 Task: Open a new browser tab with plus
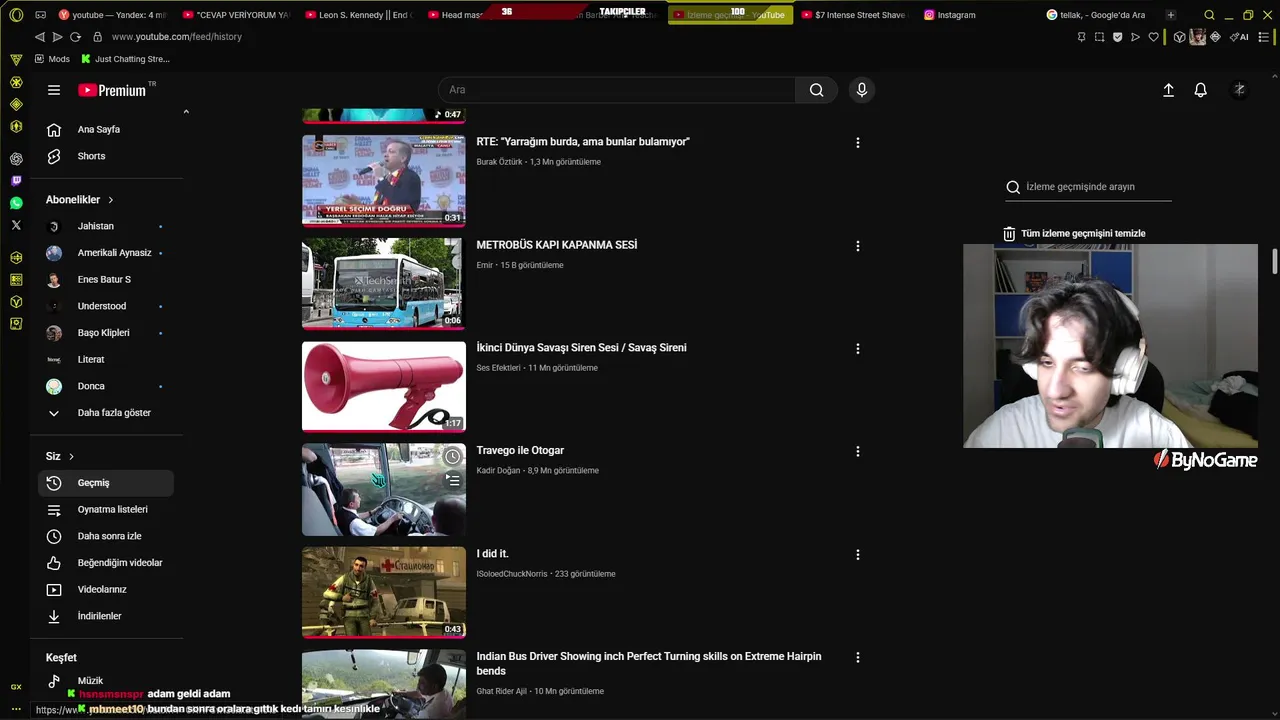[1171, 15]
